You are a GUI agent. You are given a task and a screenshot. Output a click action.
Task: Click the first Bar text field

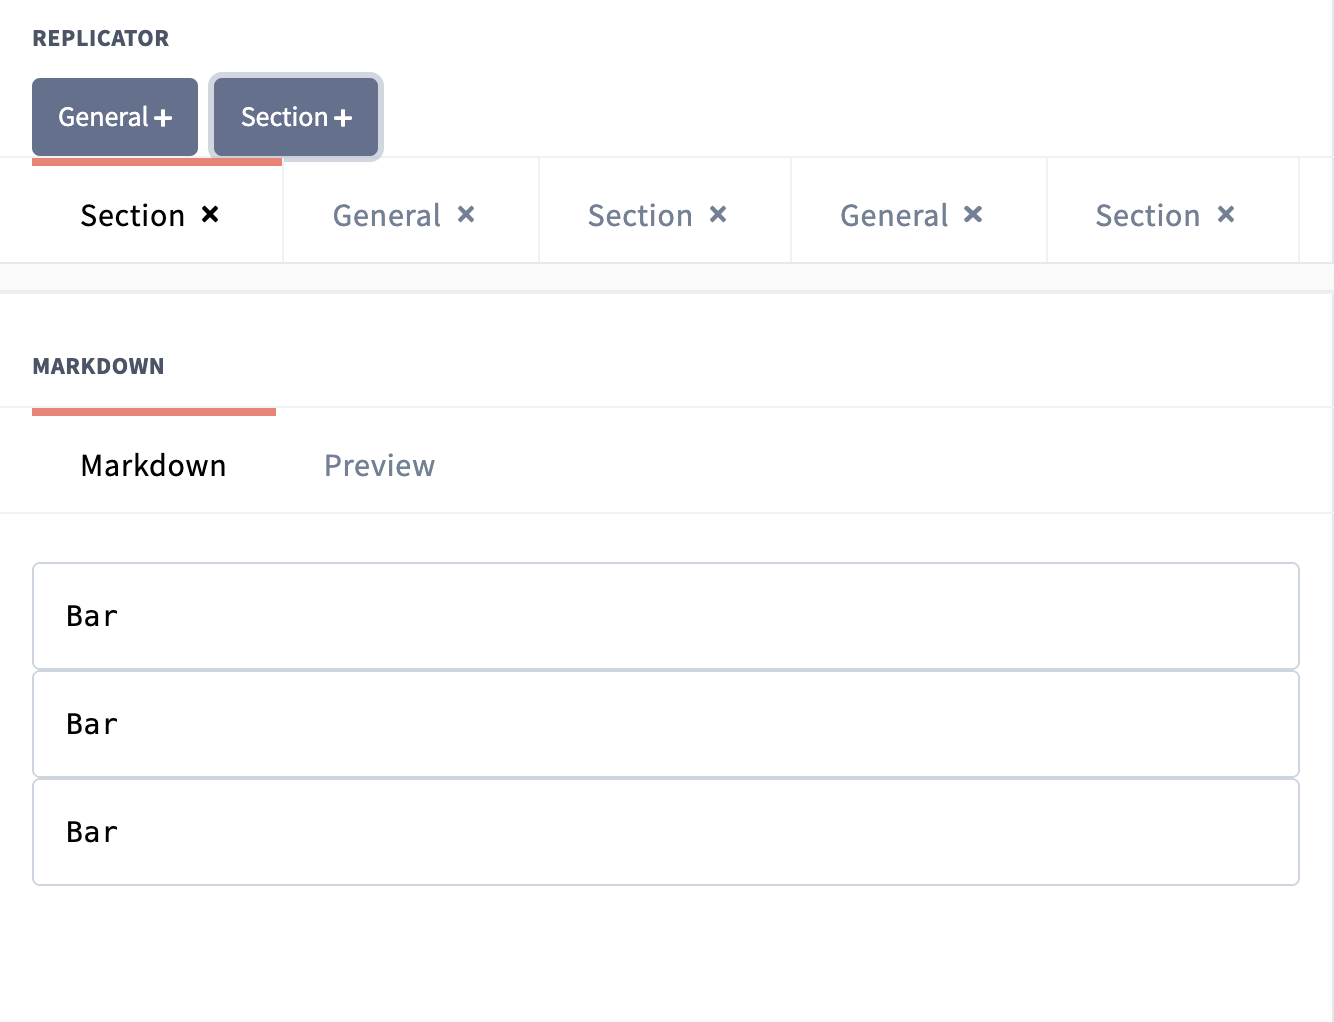(x=667, y=616)
